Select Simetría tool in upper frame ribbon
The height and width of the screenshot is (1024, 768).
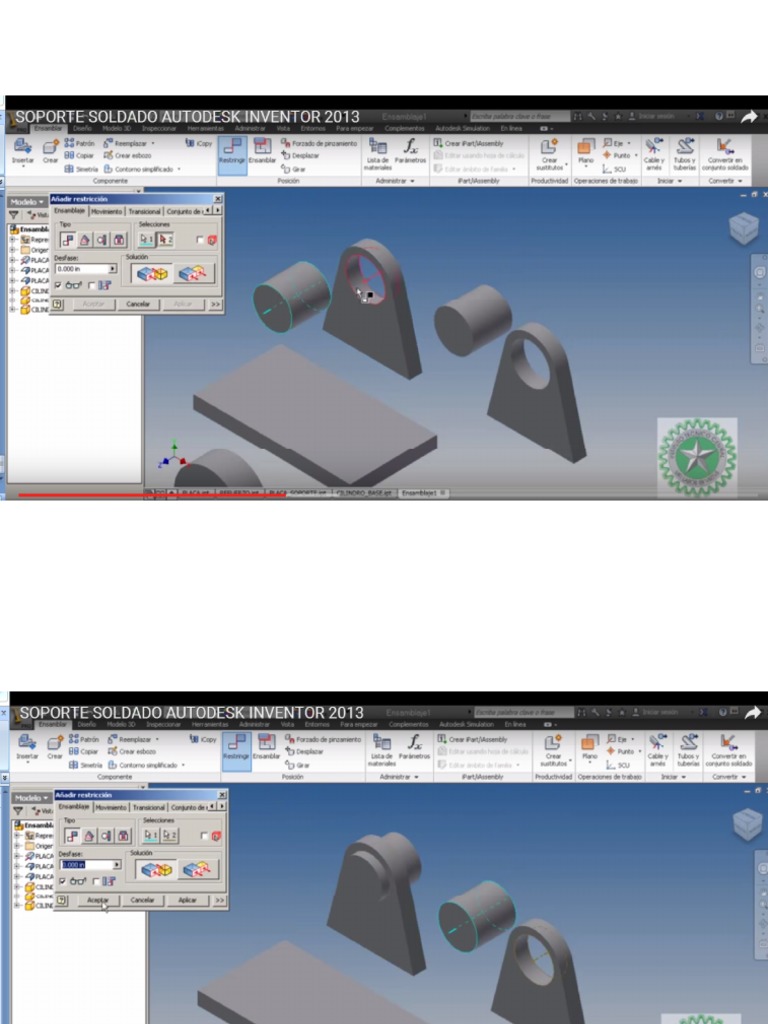tap(81, 168)
